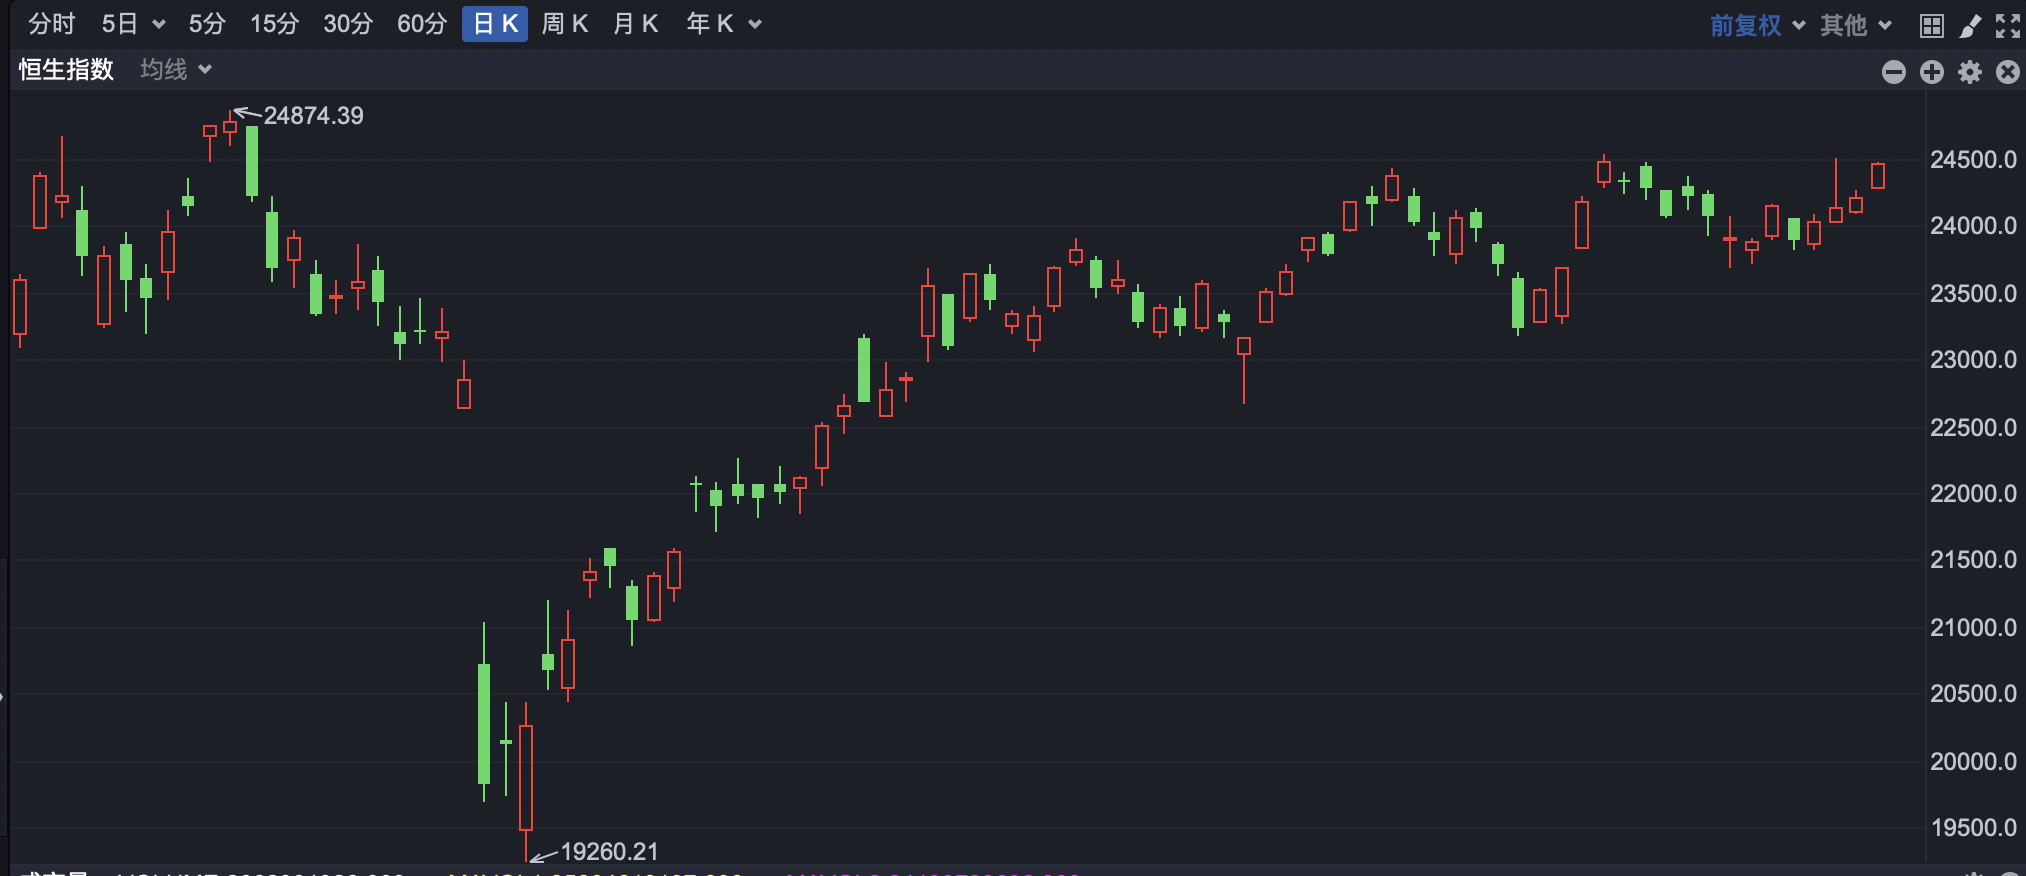The image size is (2026, 876).
Task: Show the 分时 intraday chart
Action: [51, 24]
